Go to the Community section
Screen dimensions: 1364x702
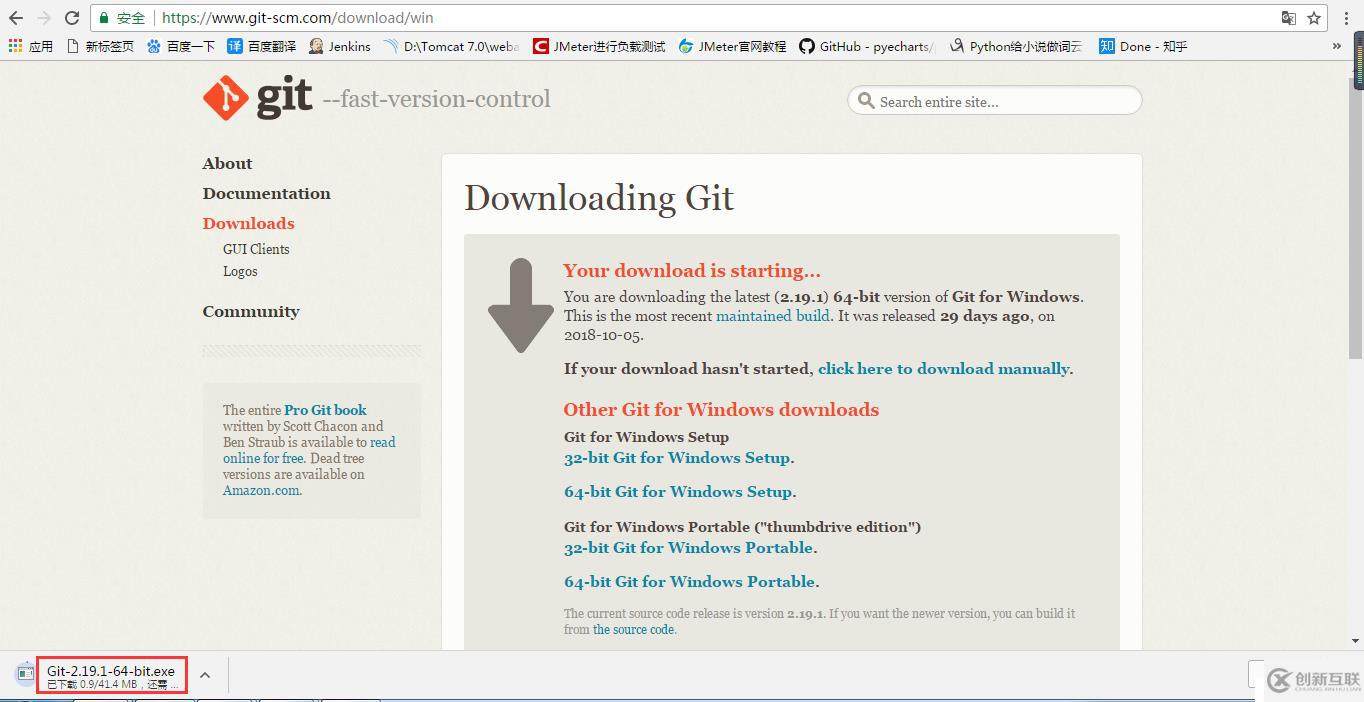click(251, 312)
